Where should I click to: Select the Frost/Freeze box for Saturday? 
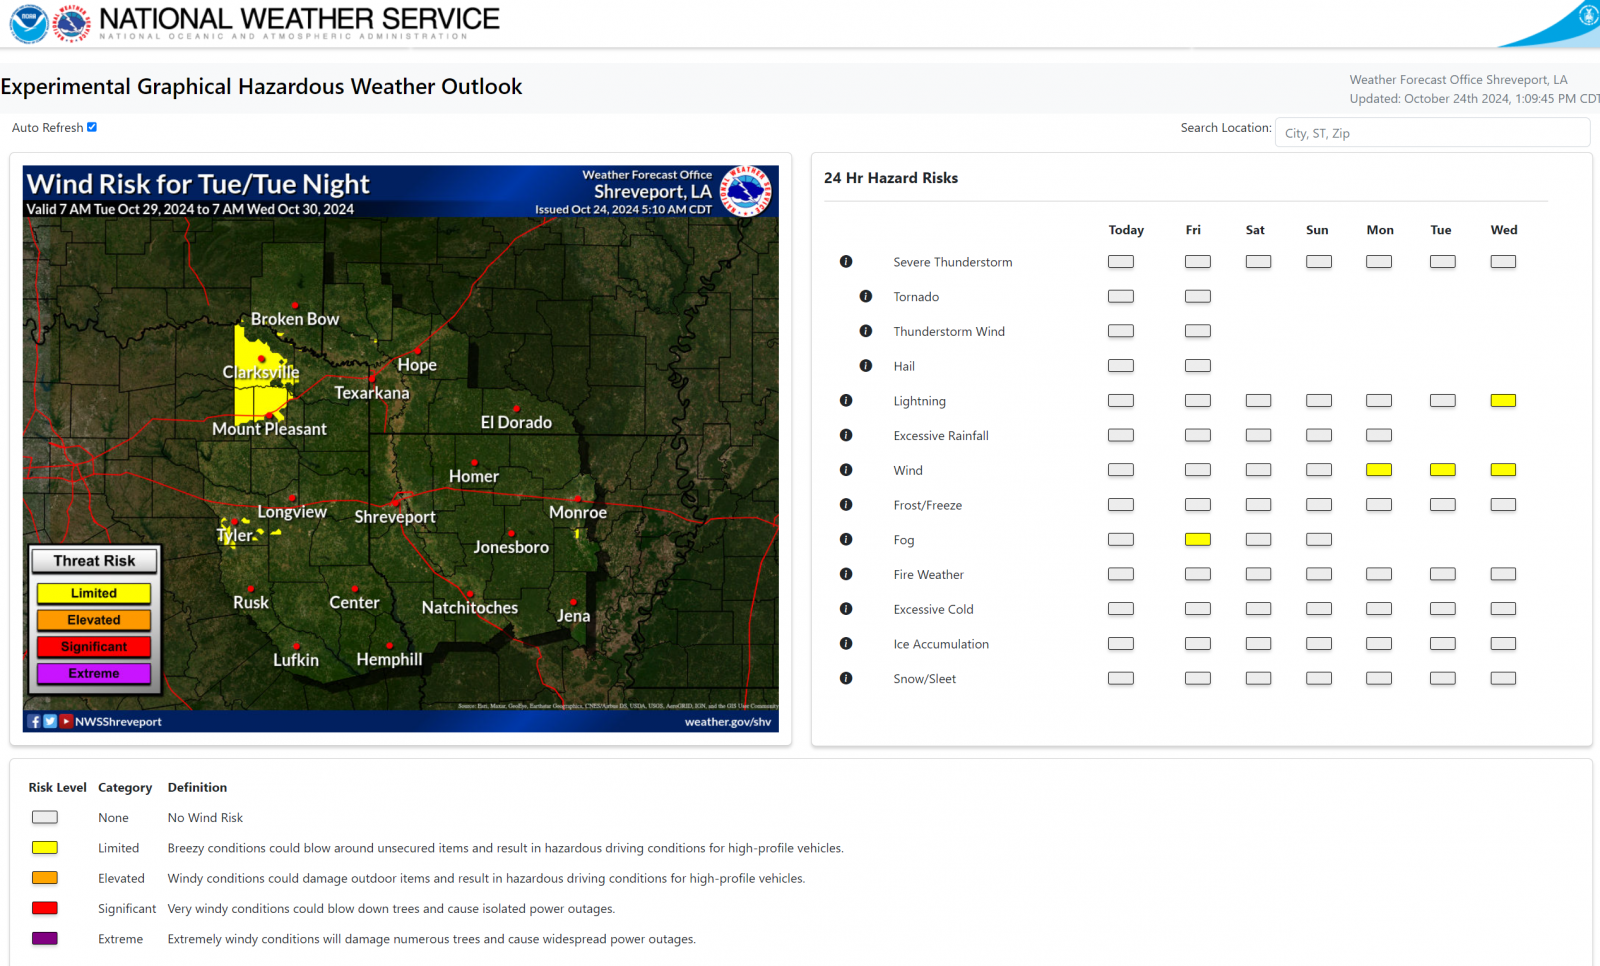click(x=1258, y=504)
